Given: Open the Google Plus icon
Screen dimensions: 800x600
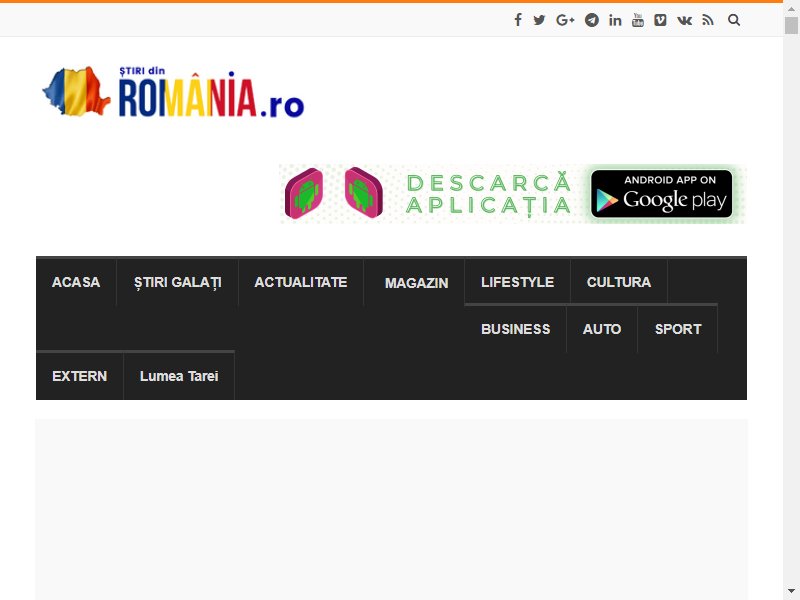Looking at the screenshot, I should (565, 20).
